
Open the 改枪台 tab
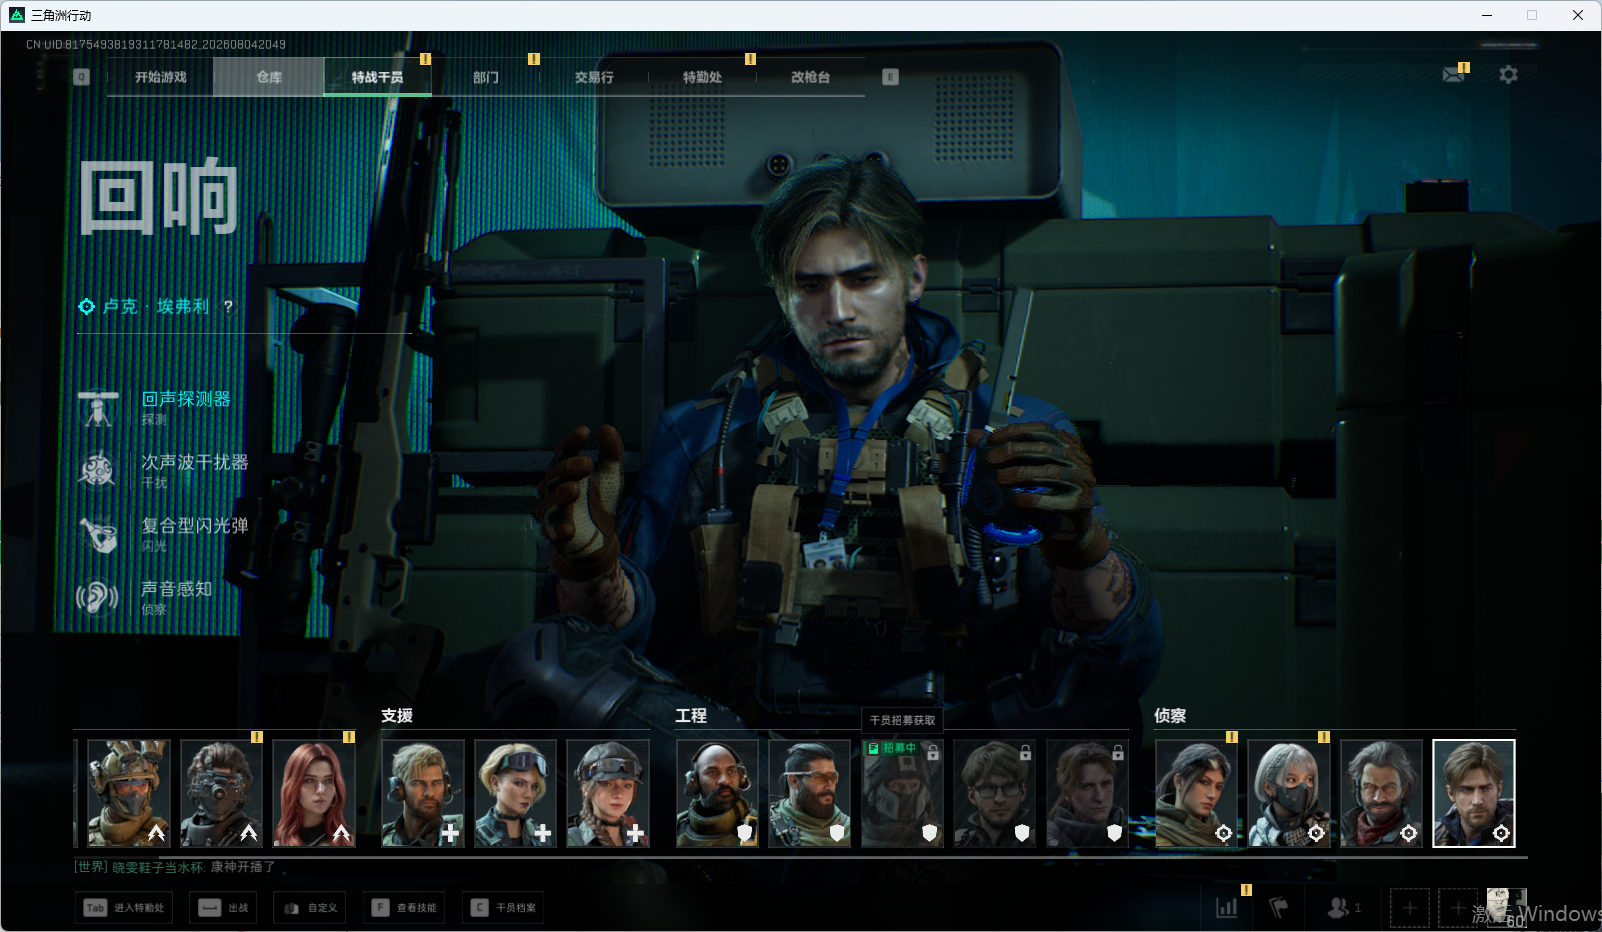(810, 77)
